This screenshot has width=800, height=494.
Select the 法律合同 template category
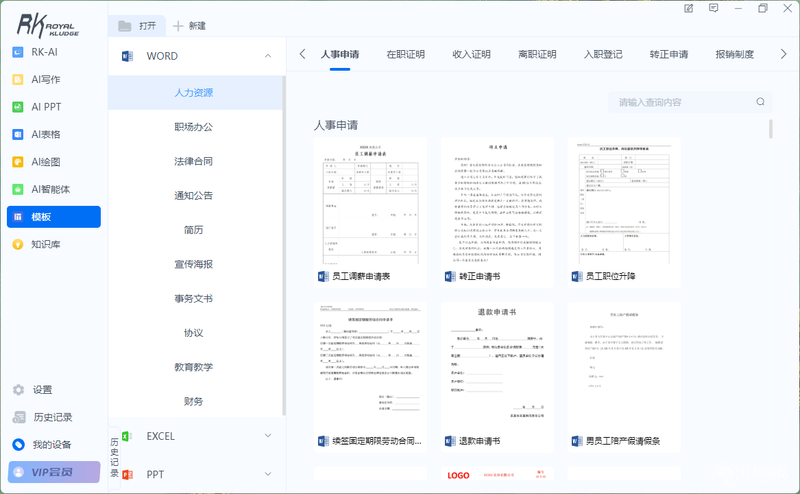pos(193,161)
